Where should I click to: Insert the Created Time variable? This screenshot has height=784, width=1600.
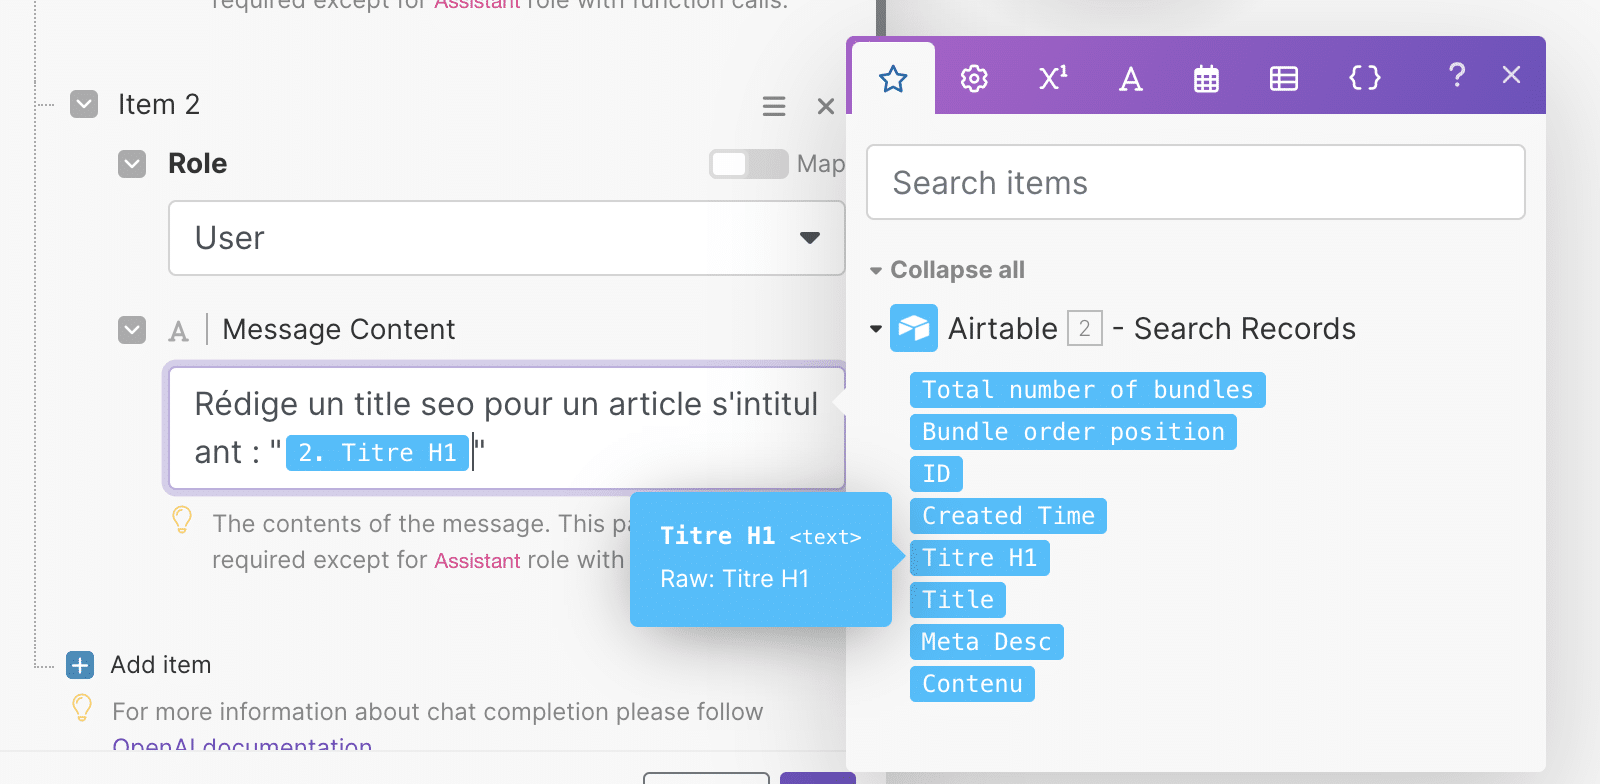1008,516
